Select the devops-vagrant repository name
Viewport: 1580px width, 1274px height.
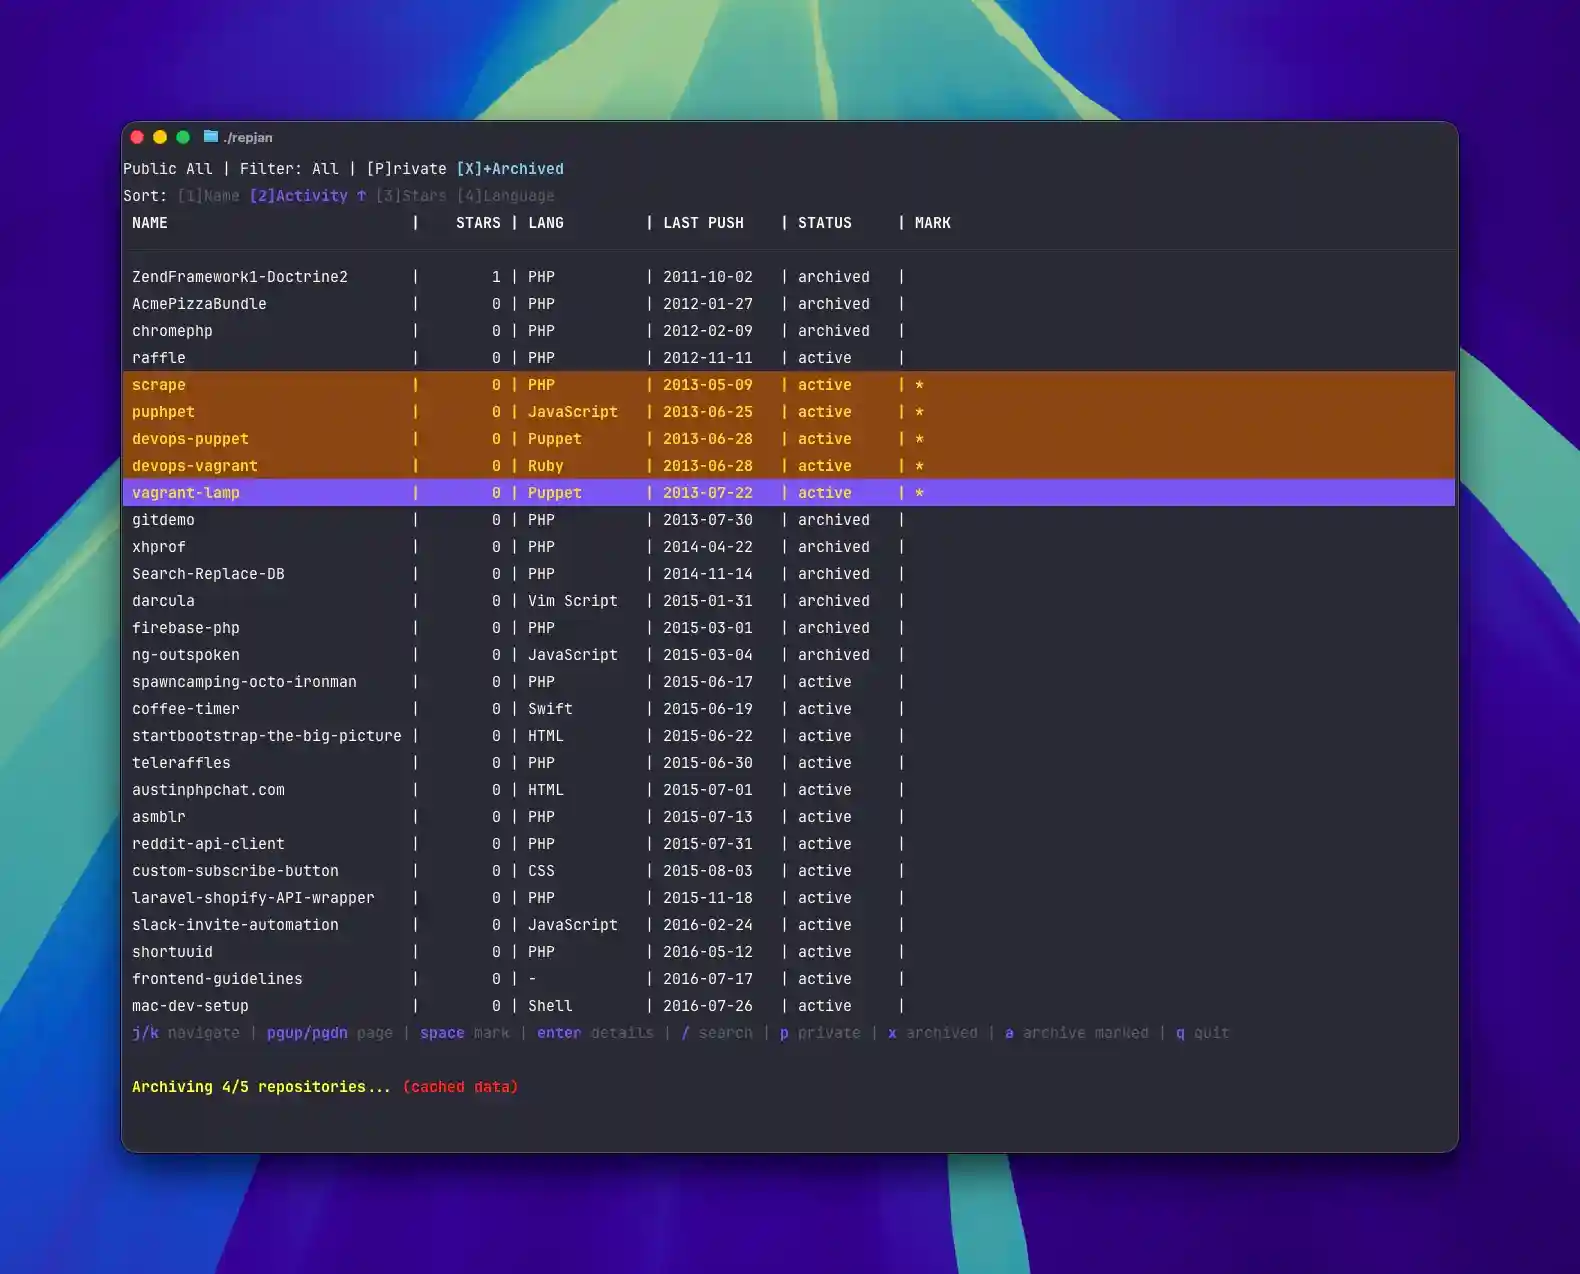pyautogui.click(x=195, y=466)
